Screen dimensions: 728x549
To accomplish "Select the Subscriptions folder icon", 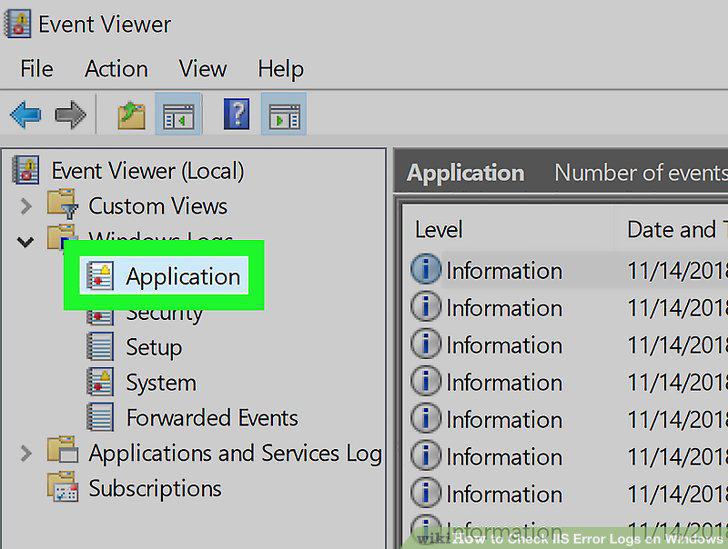I will (62, 486).
